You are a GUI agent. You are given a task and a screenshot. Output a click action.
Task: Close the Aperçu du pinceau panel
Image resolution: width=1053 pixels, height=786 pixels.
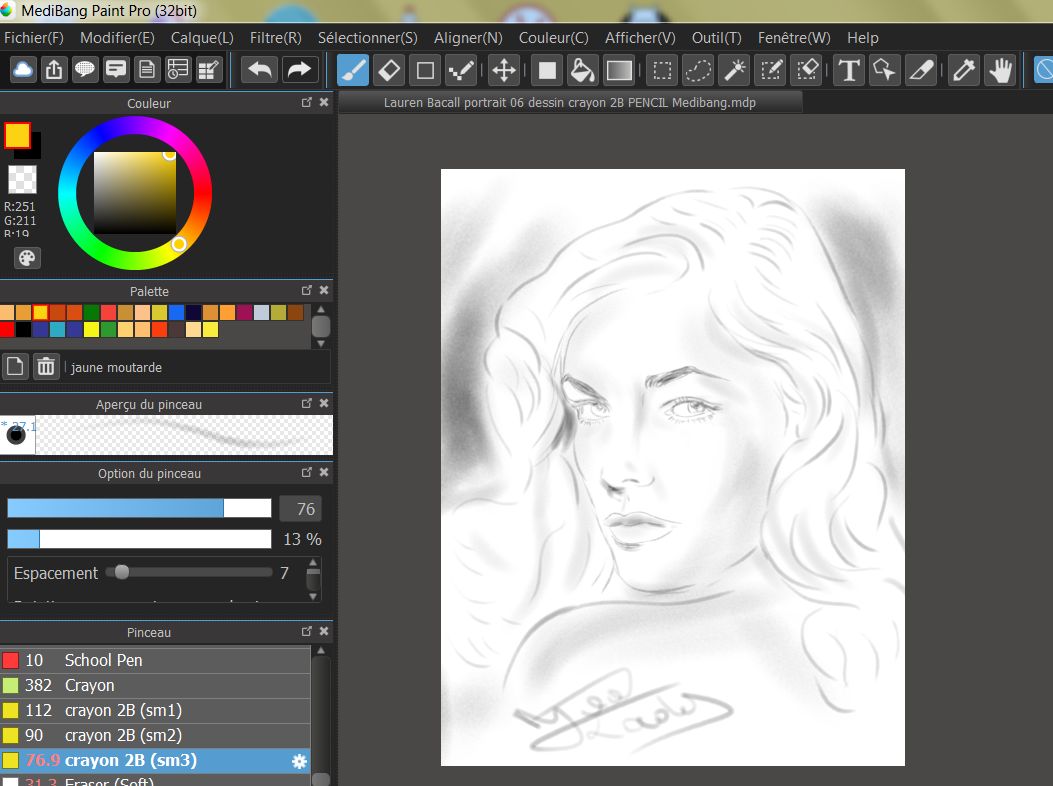pyautogui.click(x=324, y=403)
